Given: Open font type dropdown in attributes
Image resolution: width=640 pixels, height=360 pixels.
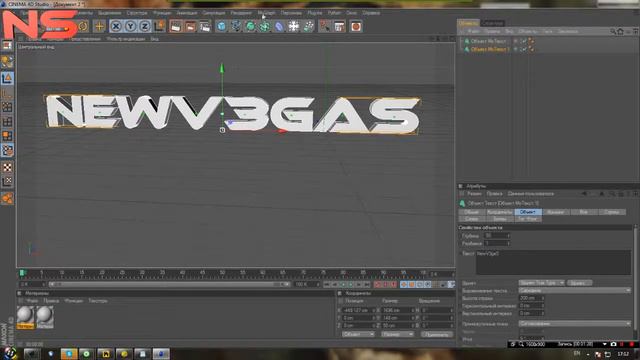Looking at the screenshot, I should [x=542, y=283].
